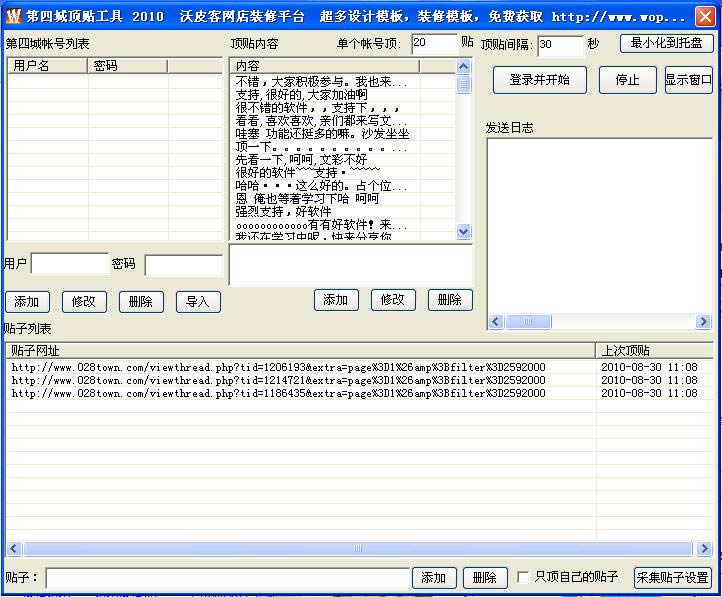Click the 顶贴间隔 seconds input field
Viewport: 722px width, 597px height.
point(559,45)
